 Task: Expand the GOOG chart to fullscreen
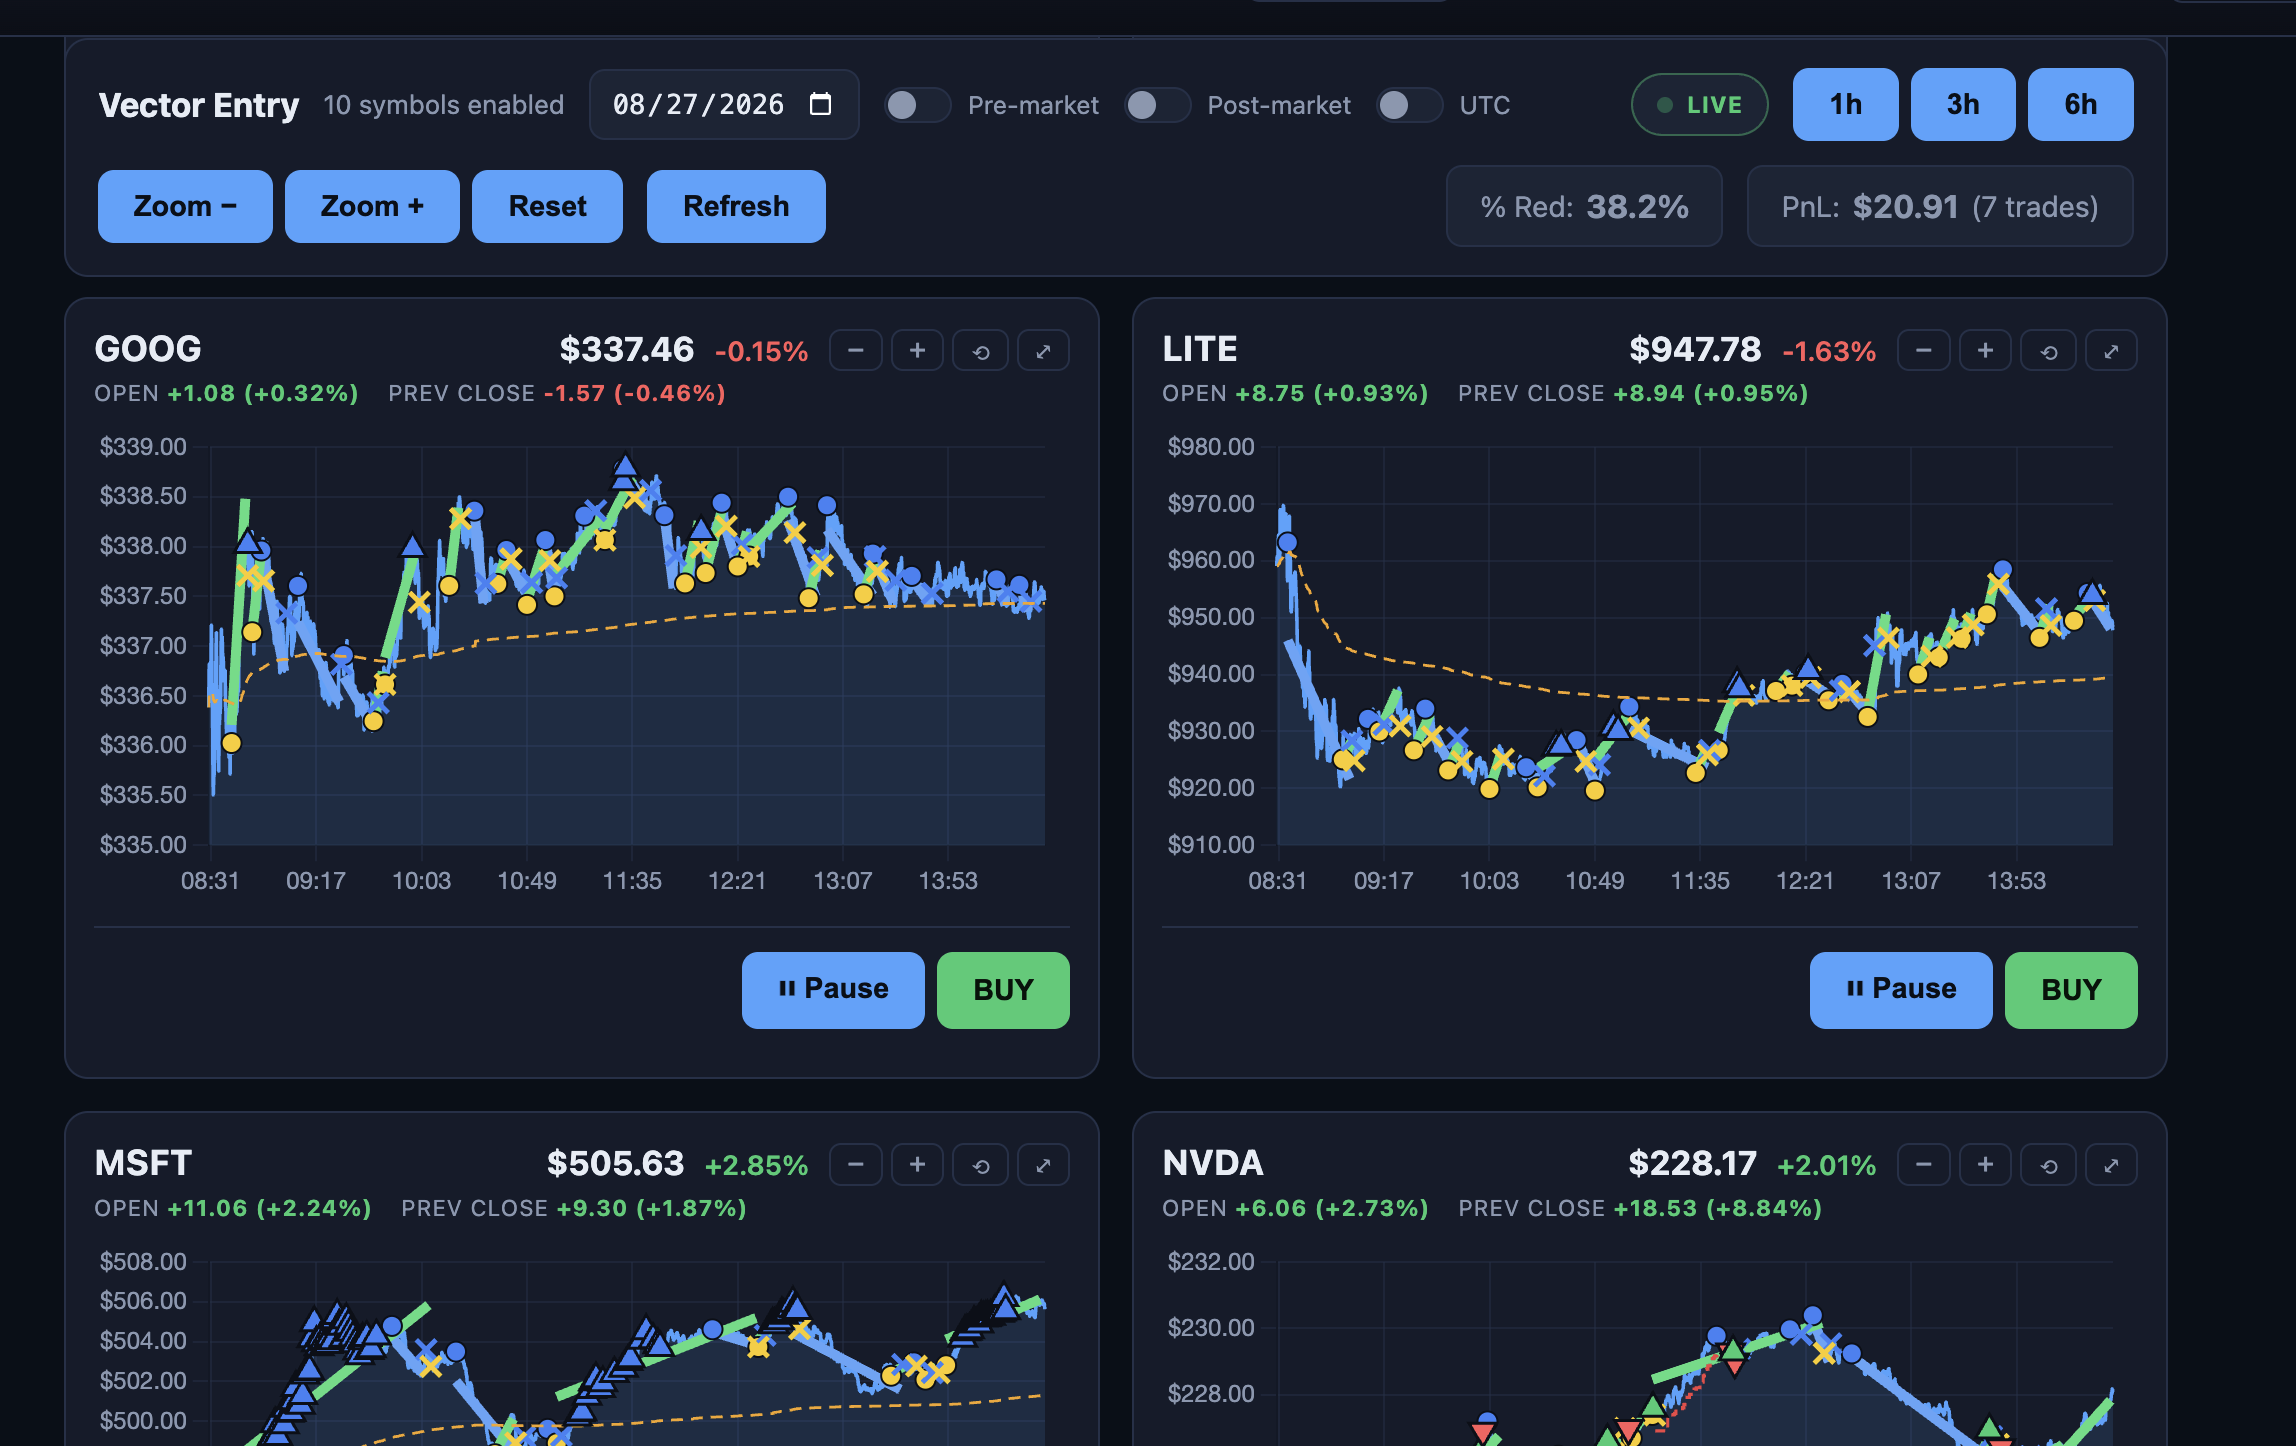[1043, 351]
